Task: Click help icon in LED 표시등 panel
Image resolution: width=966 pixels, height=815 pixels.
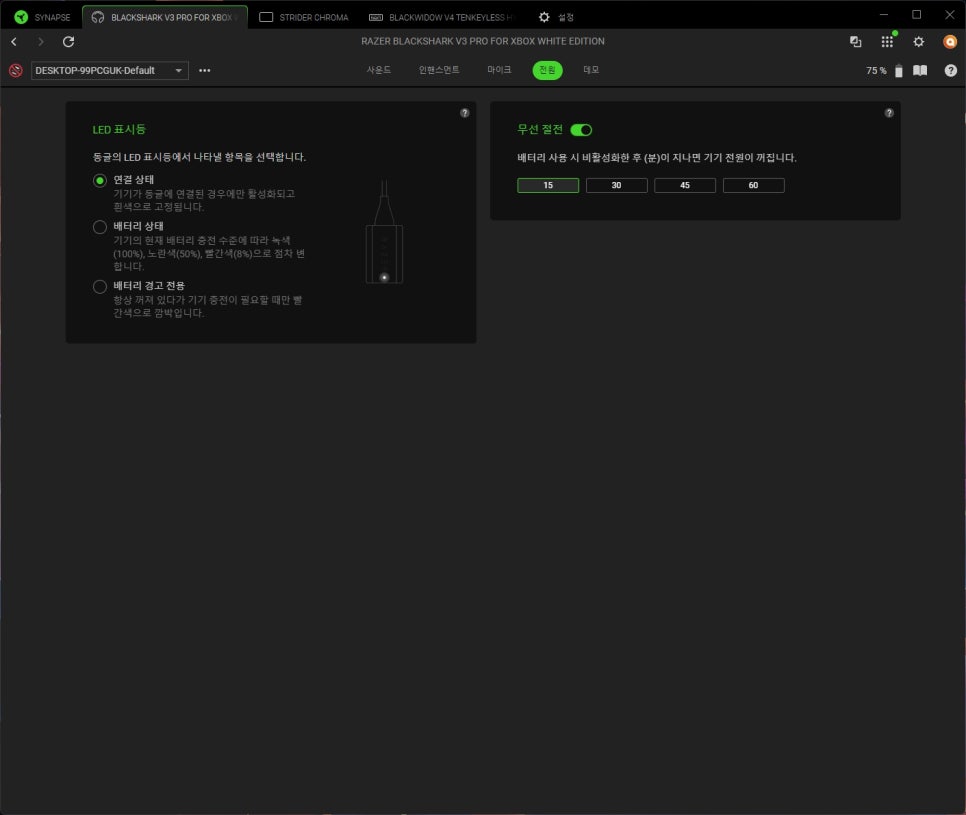Action: tap(464, 113)
